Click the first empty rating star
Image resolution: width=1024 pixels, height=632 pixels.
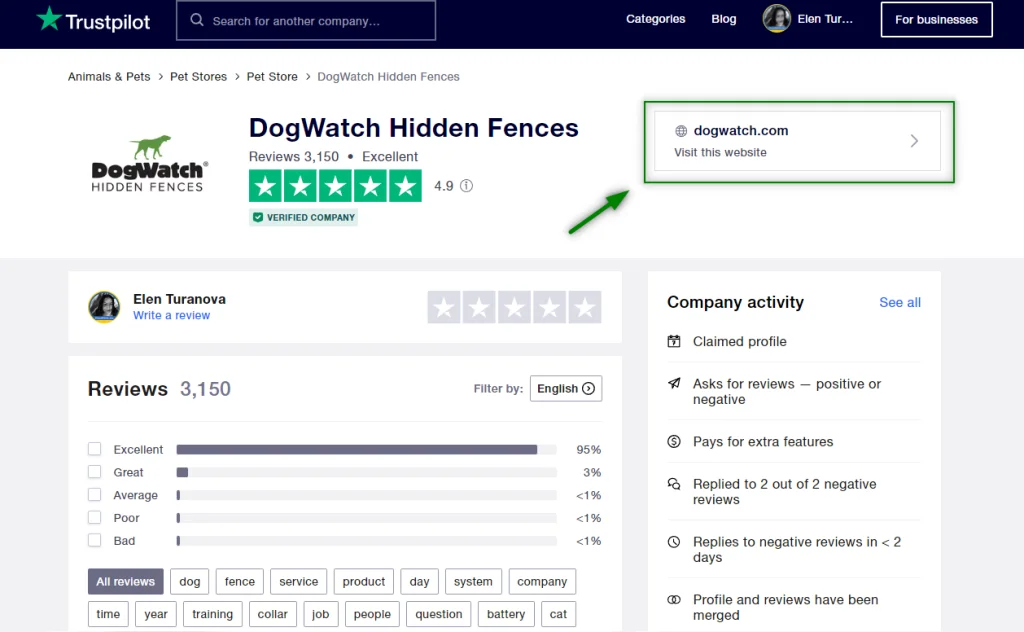click(x=444, y=307)
